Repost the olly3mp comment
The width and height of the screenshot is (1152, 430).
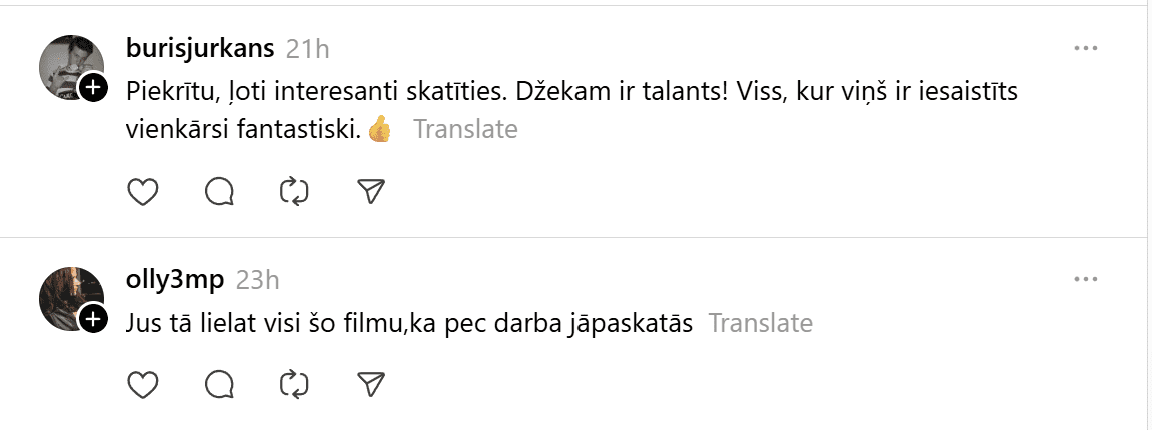[295, 383]
